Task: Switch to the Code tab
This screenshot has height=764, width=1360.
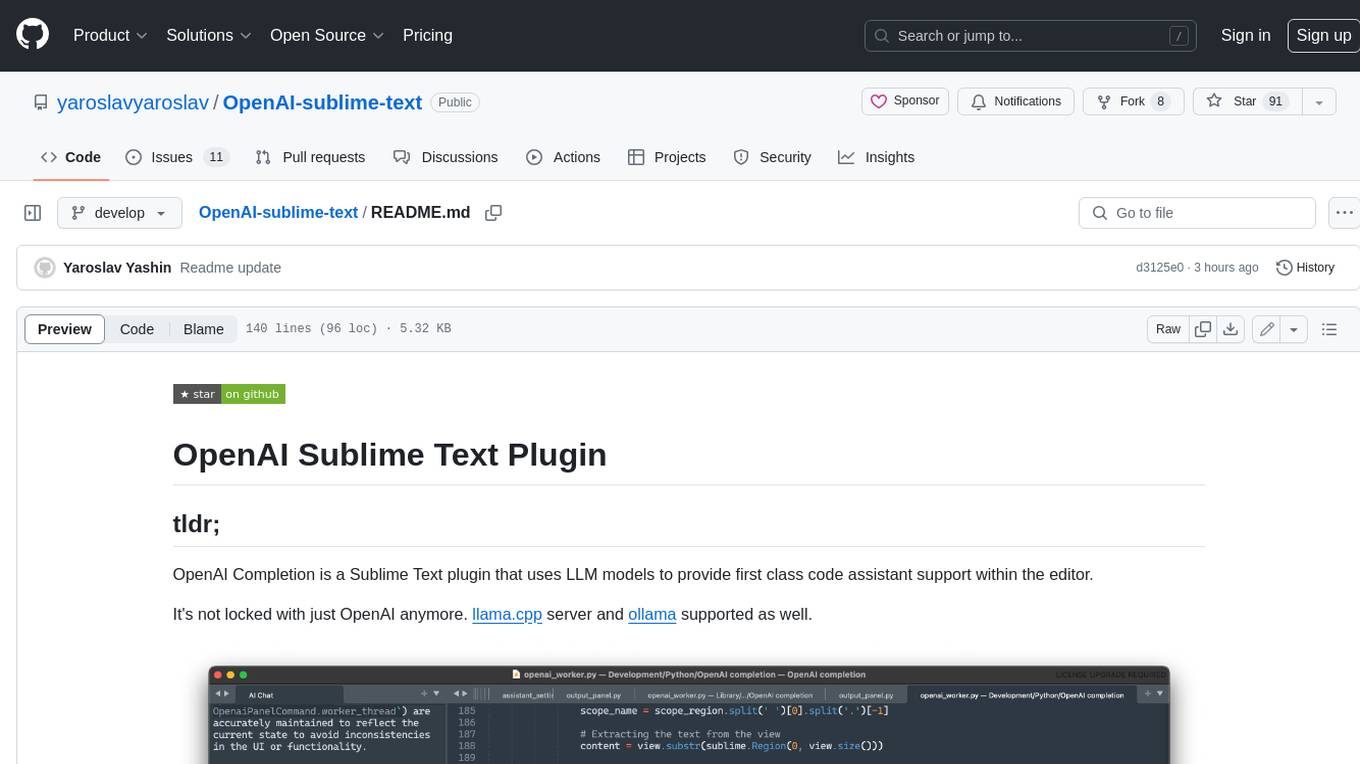Action: pyautogui.click(x=70, y=157)
